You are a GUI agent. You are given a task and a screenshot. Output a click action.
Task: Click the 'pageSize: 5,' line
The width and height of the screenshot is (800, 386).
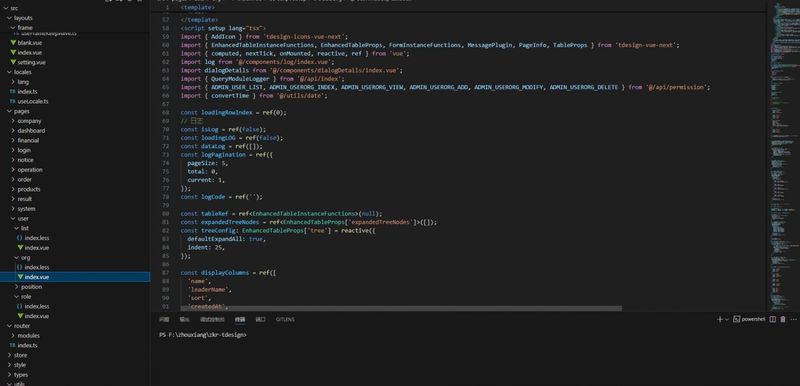[x=208, y=163]
